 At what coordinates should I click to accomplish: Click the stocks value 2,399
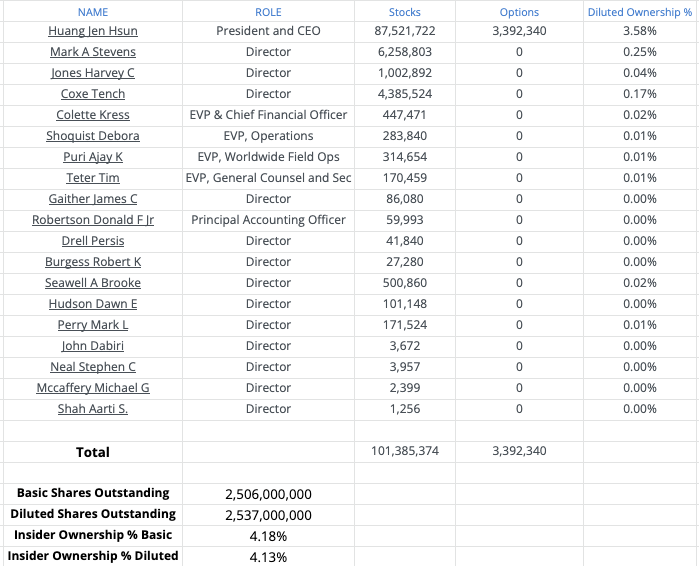point(405,388)
